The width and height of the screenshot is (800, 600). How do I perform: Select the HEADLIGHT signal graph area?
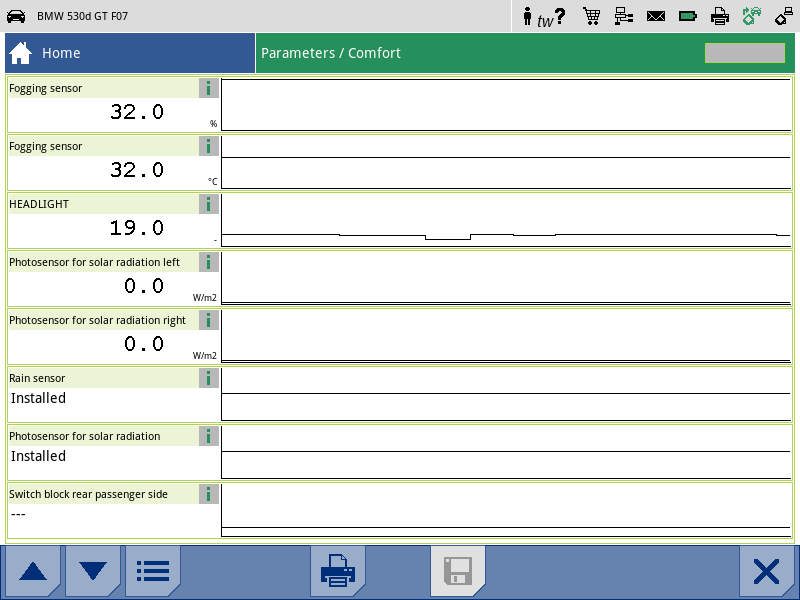[505, 219]
